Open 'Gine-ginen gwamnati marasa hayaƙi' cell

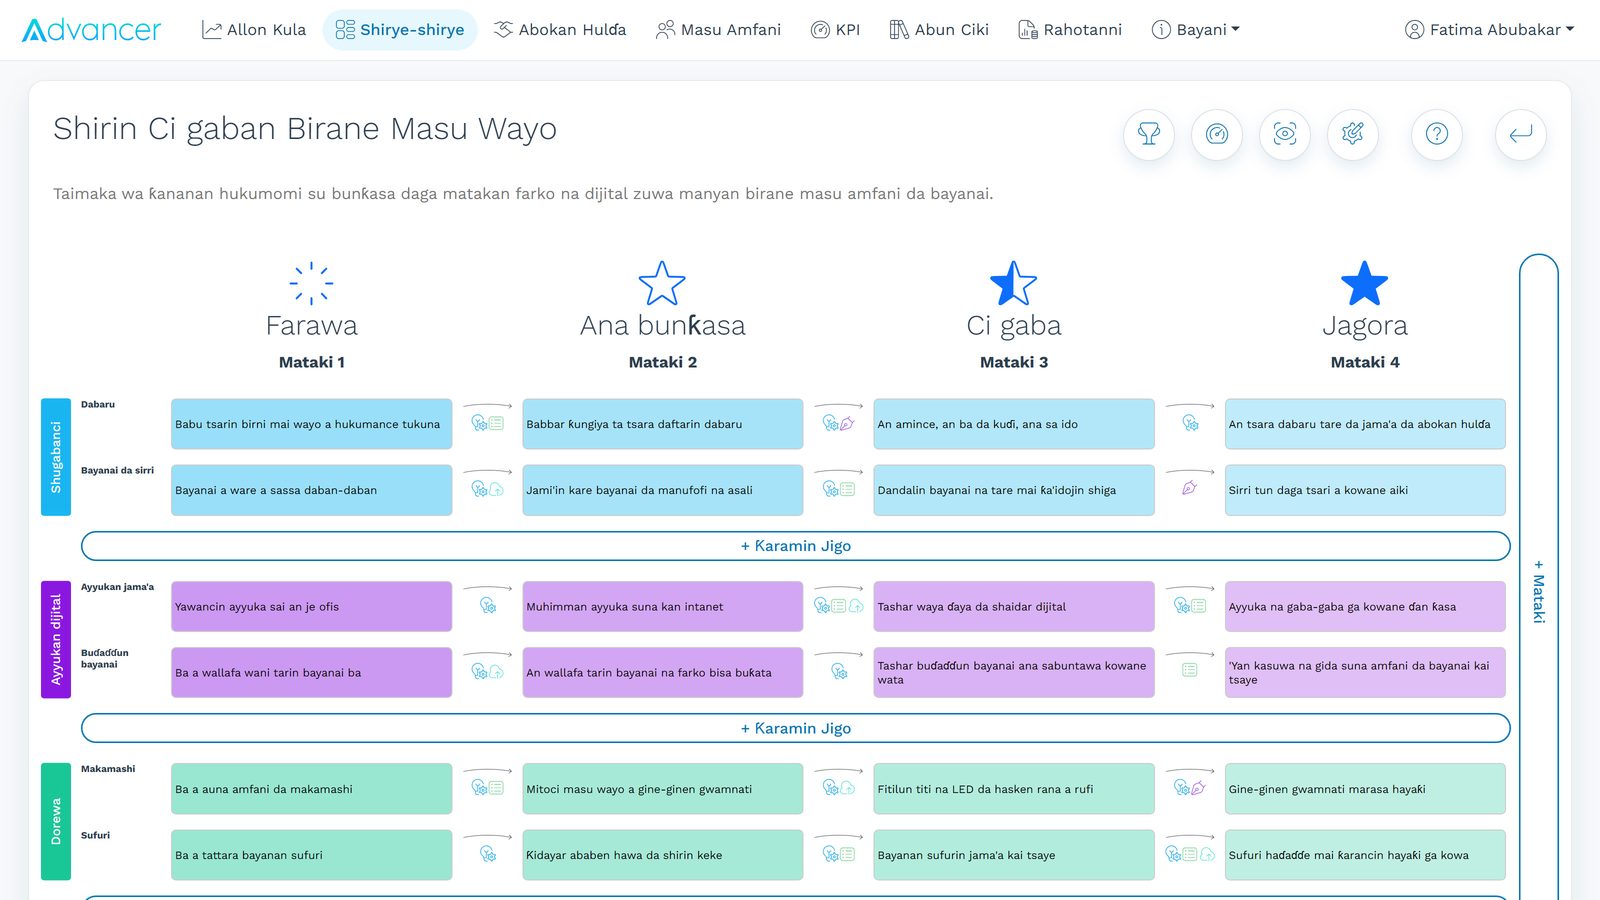coord(1365,789)
